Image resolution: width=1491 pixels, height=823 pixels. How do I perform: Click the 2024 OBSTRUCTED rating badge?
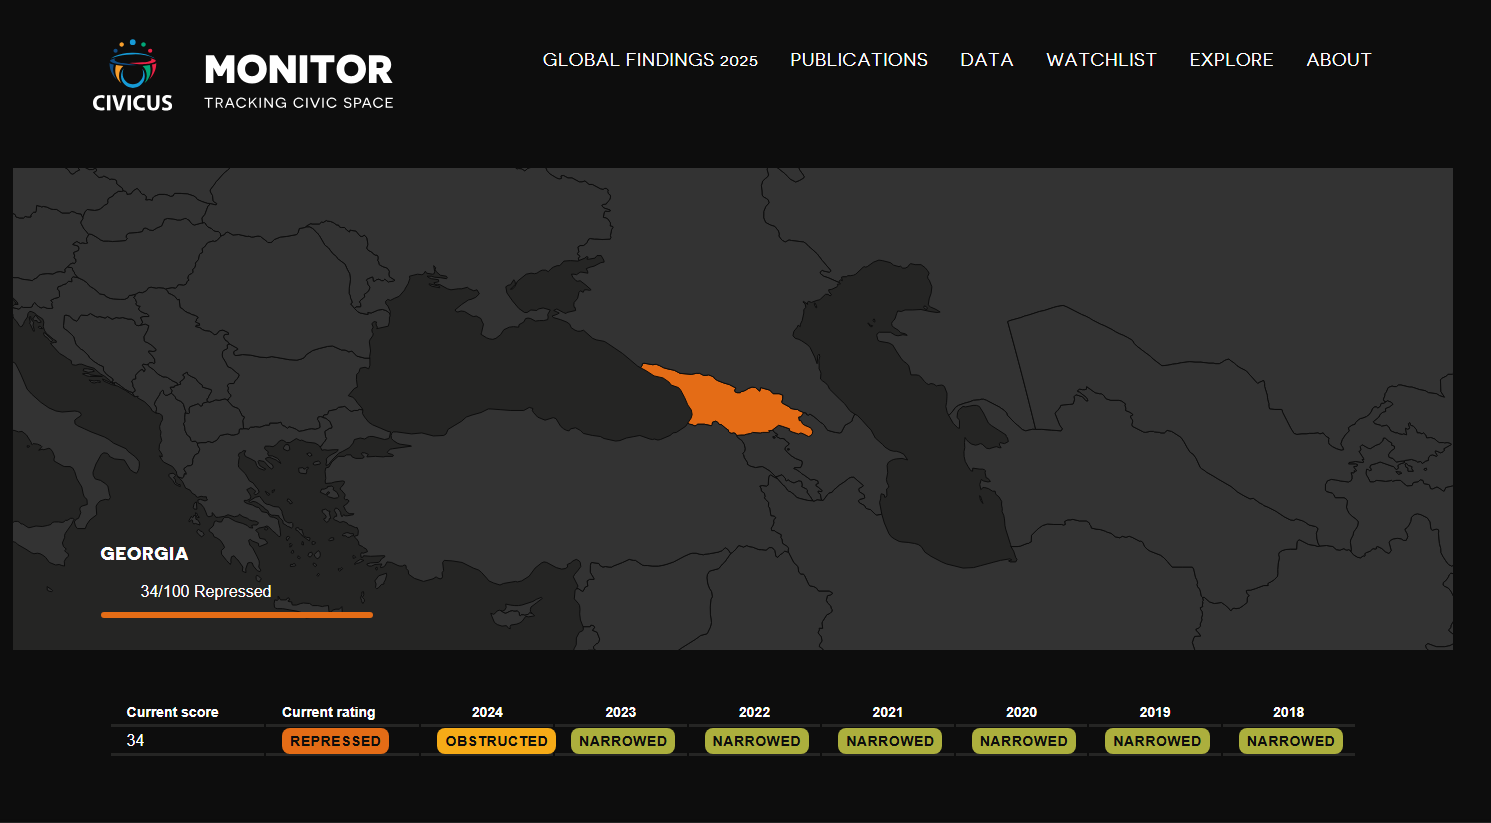tap(496, 741)
